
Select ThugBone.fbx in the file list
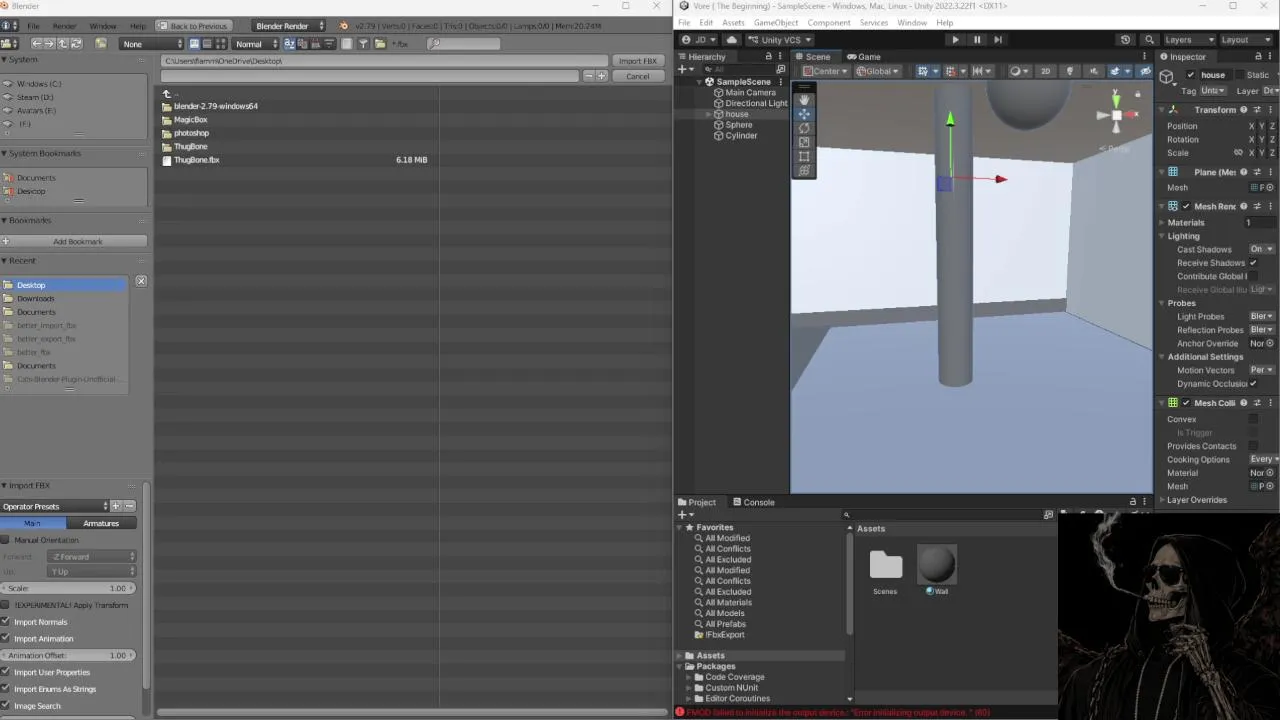click(x=197, y=160)
